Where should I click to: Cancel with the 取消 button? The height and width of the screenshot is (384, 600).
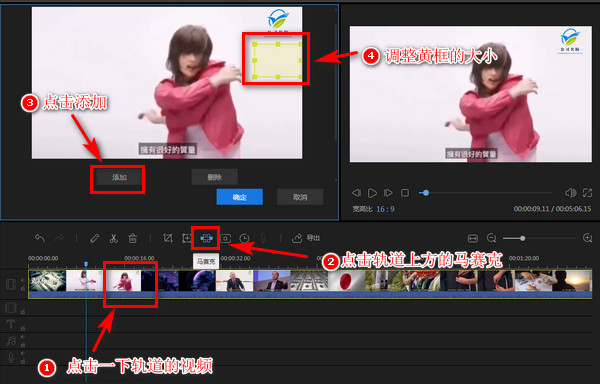tap(300, 197)
